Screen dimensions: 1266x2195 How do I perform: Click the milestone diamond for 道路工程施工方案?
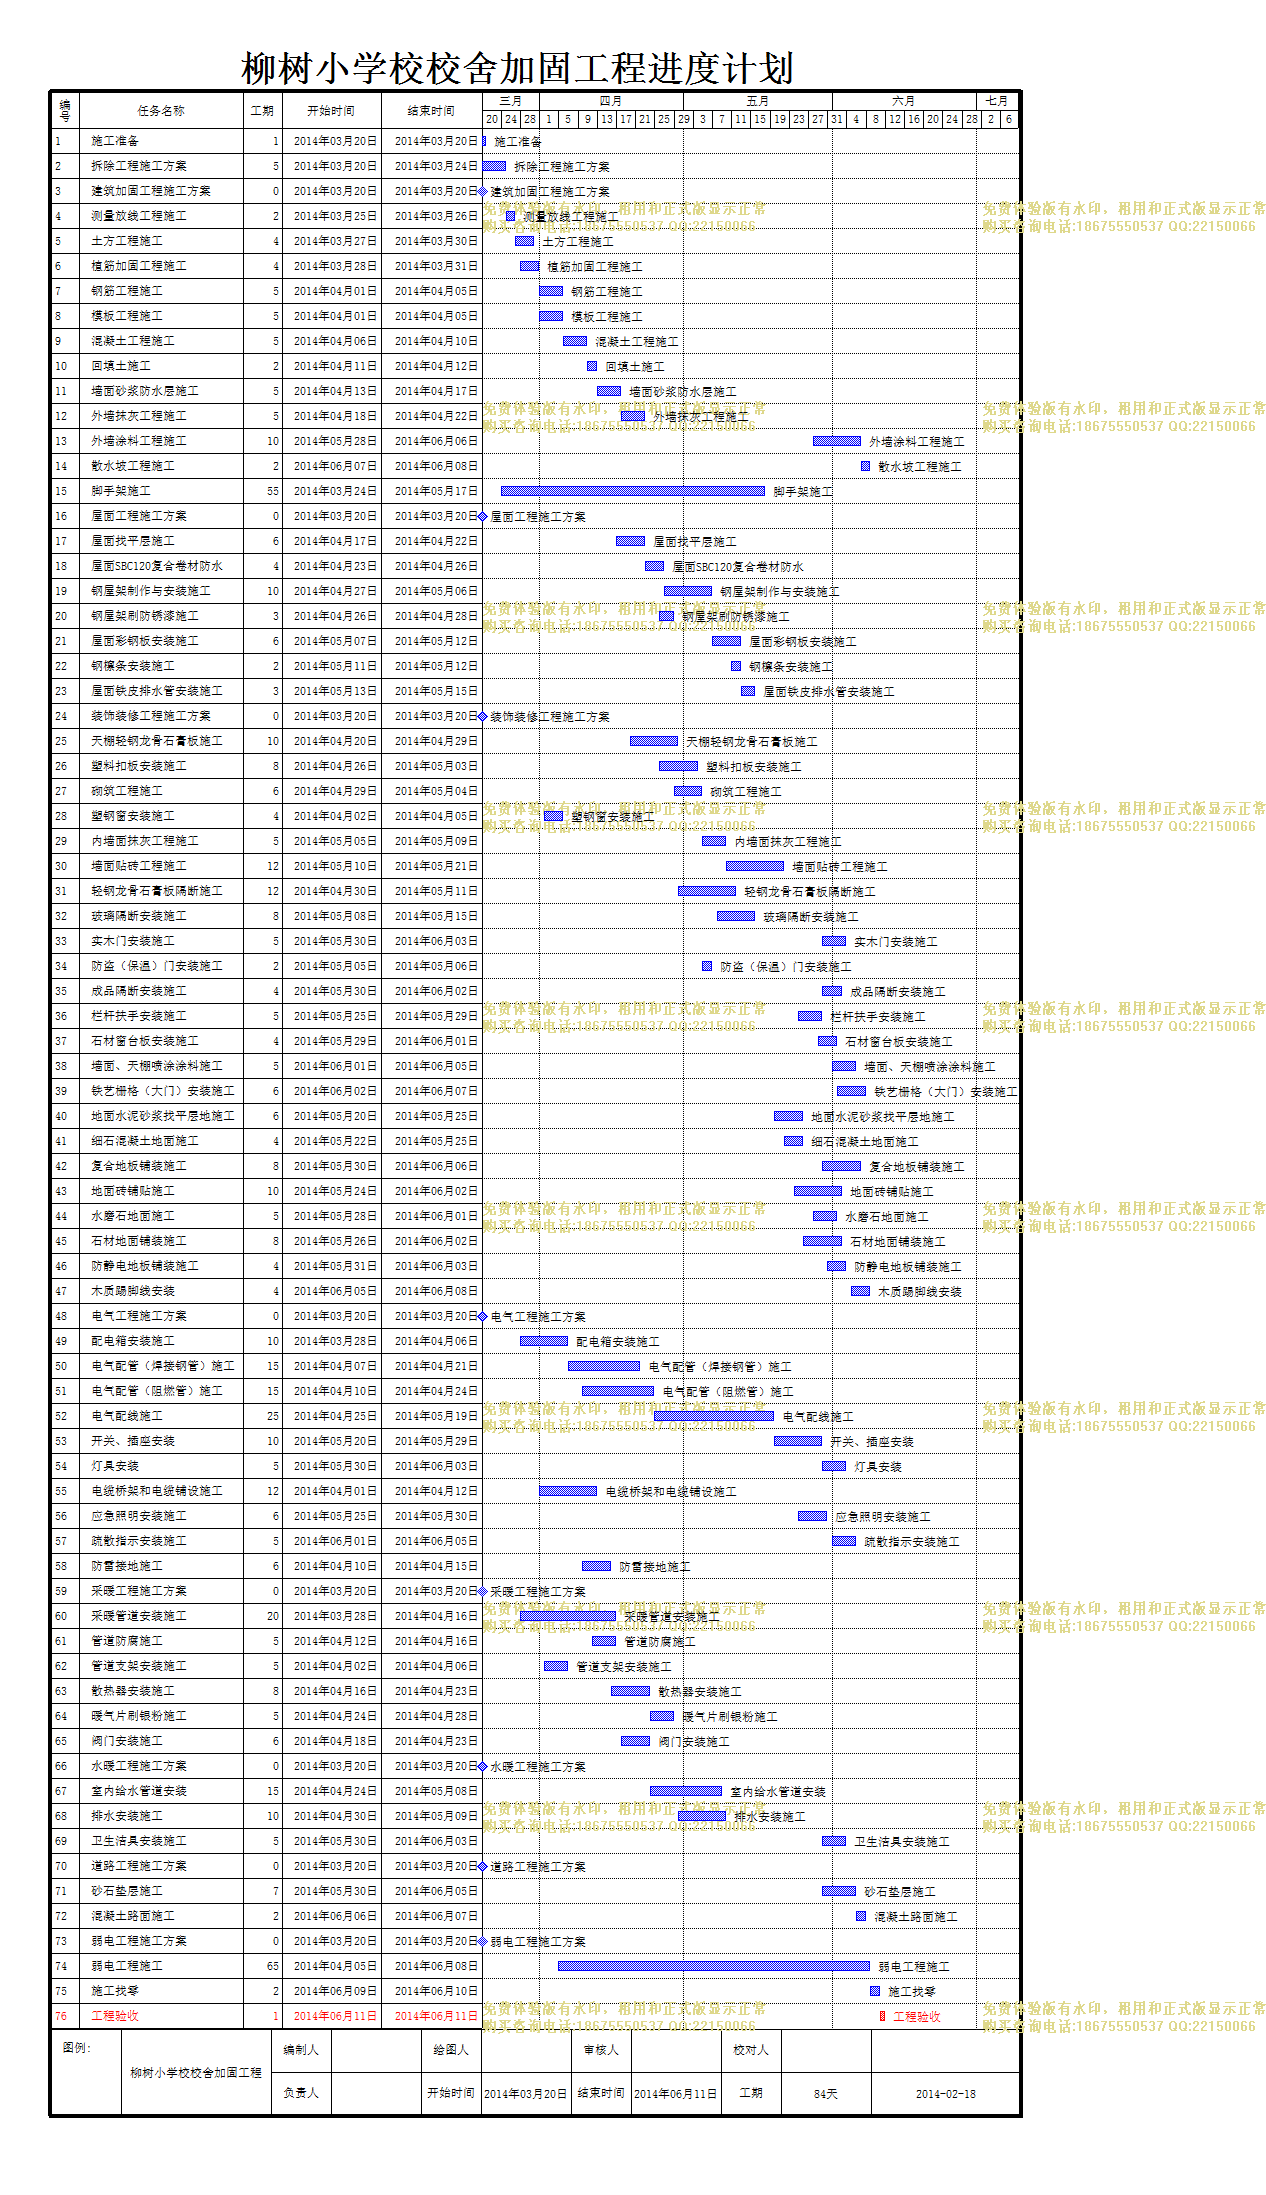click(483, 1866)
